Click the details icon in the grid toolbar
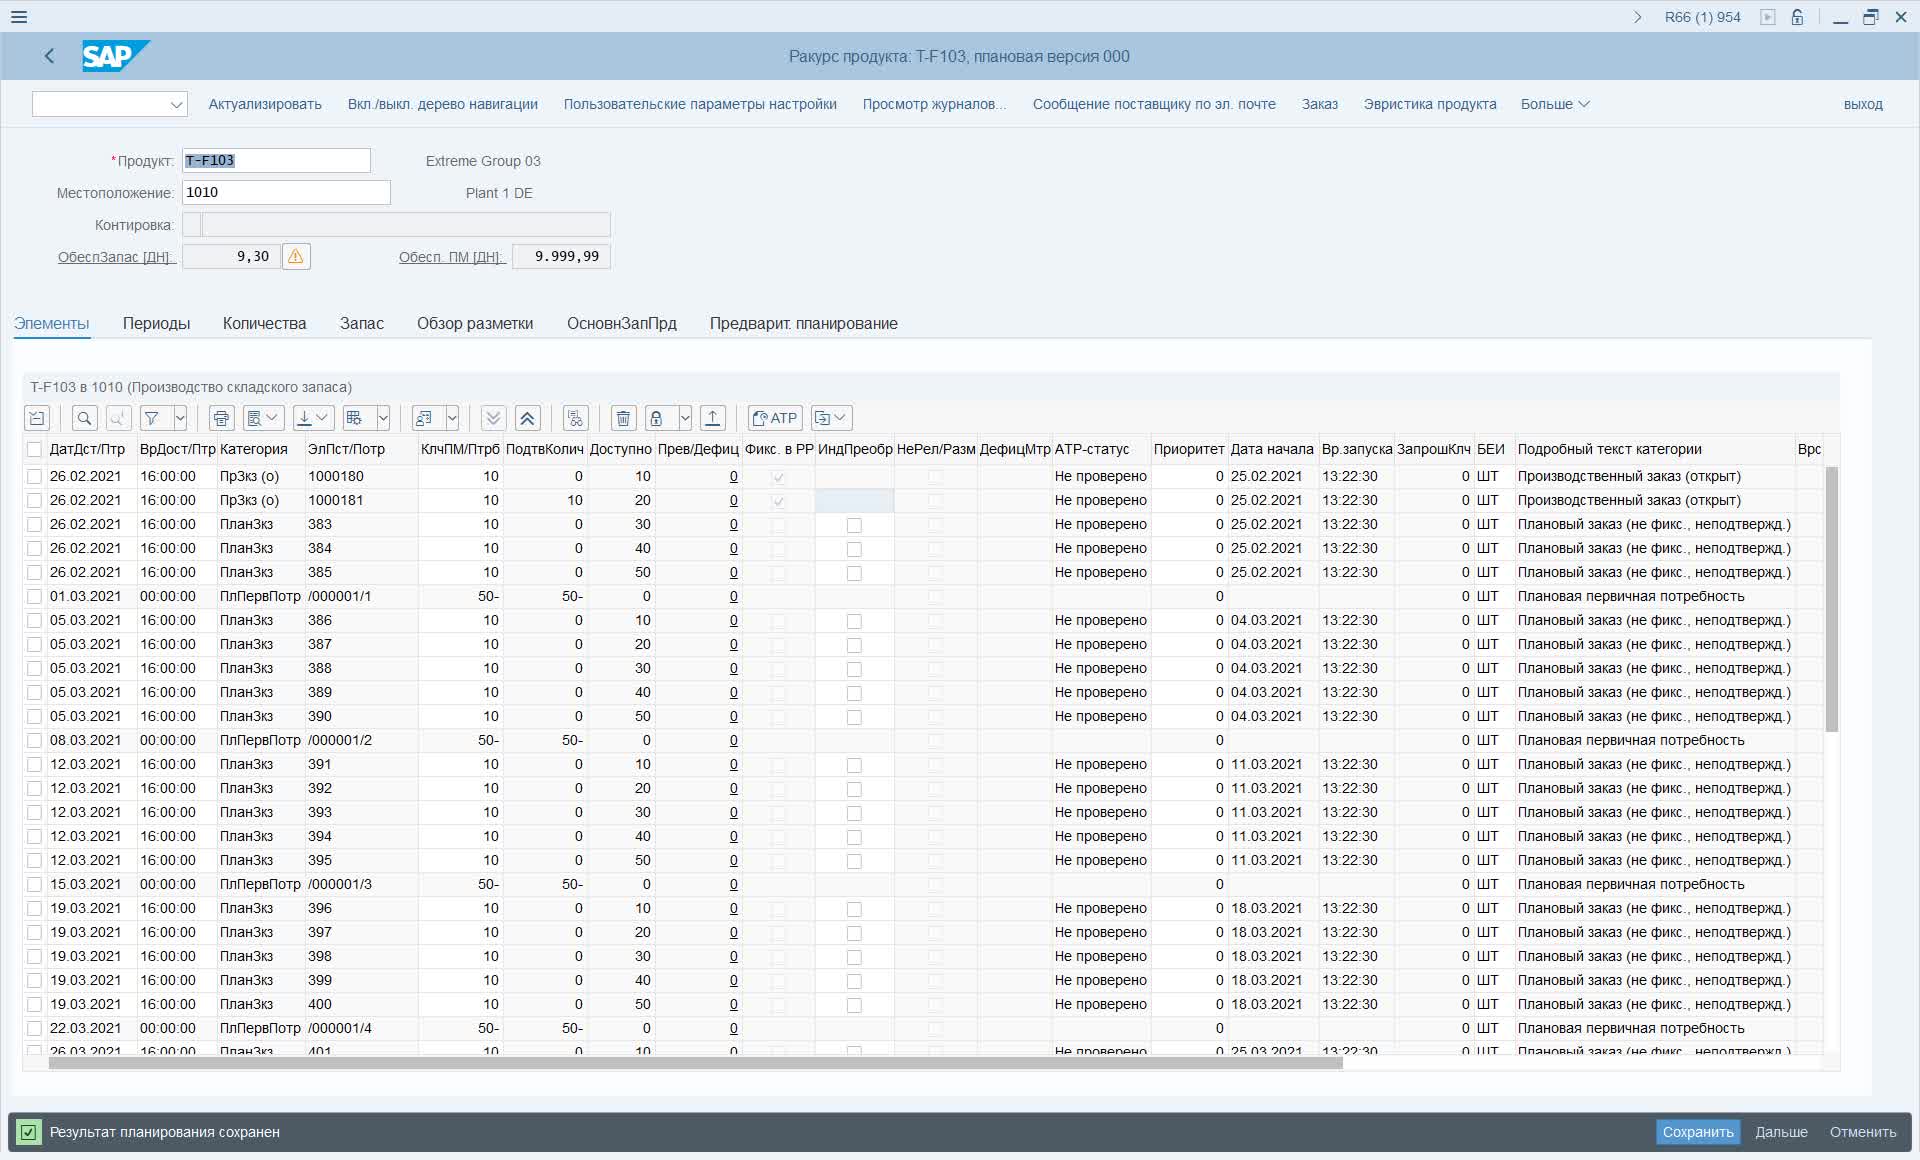The image size is (1920, 1160). point(37,418)
